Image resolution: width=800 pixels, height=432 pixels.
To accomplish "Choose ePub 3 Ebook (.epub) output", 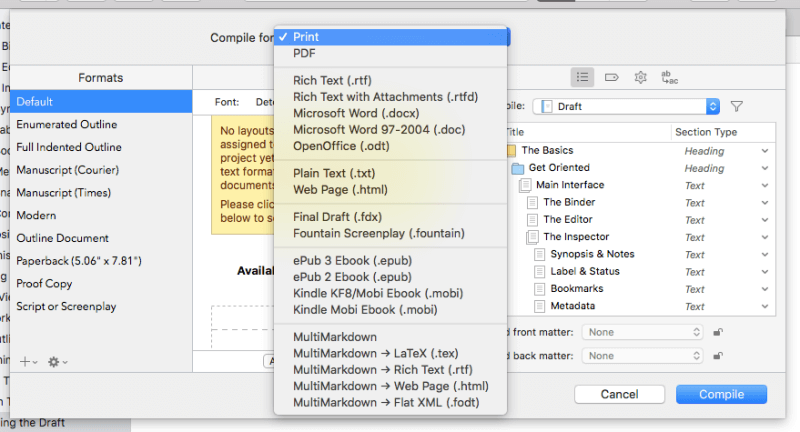I will (391, 261).
